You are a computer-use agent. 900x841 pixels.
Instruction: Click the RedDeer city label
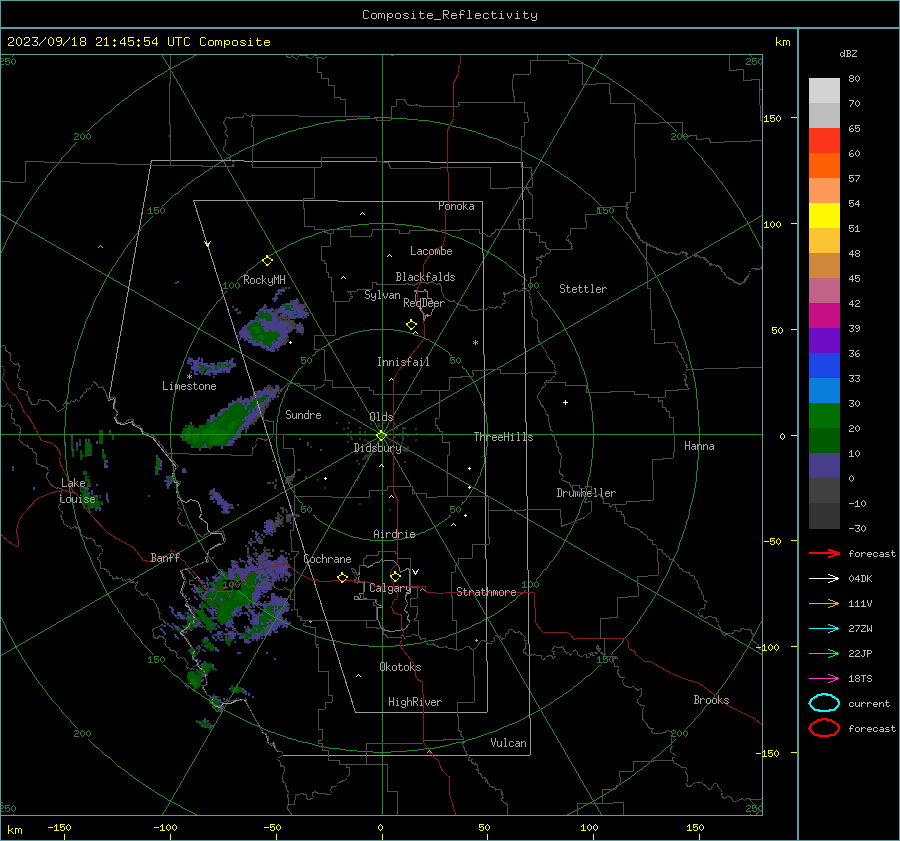tap(424, 303)
